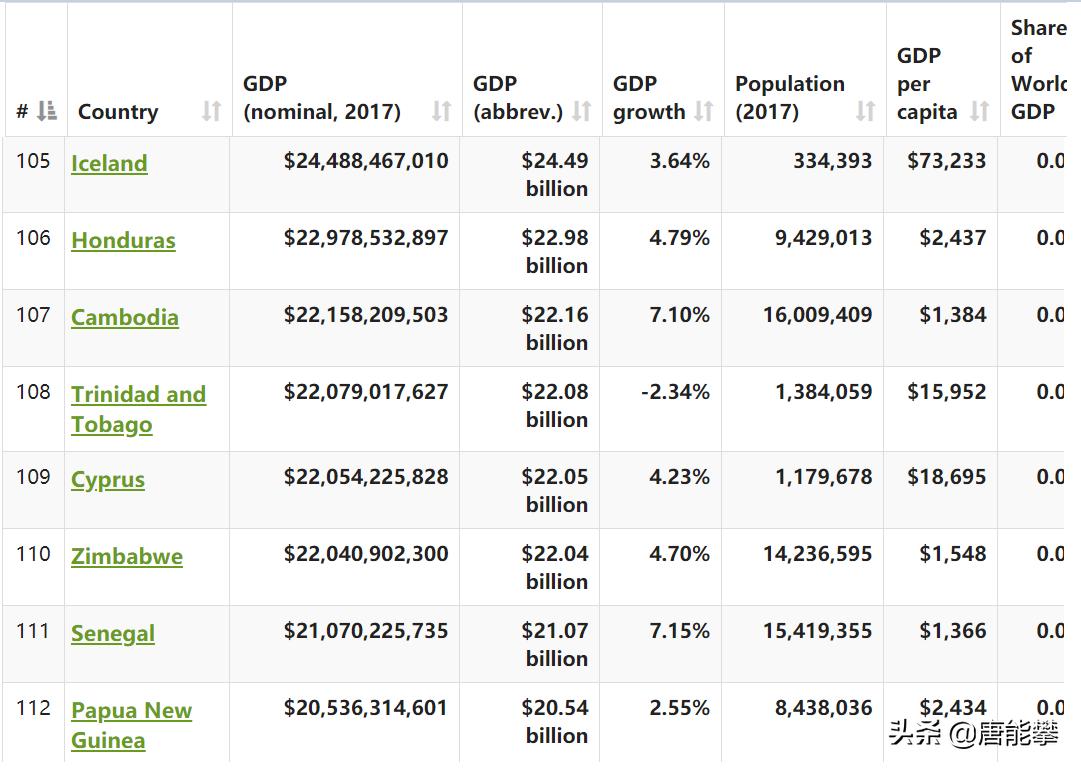Open Cambodia's country details
Screen dimensions: 1081x769
click(124, 317)
